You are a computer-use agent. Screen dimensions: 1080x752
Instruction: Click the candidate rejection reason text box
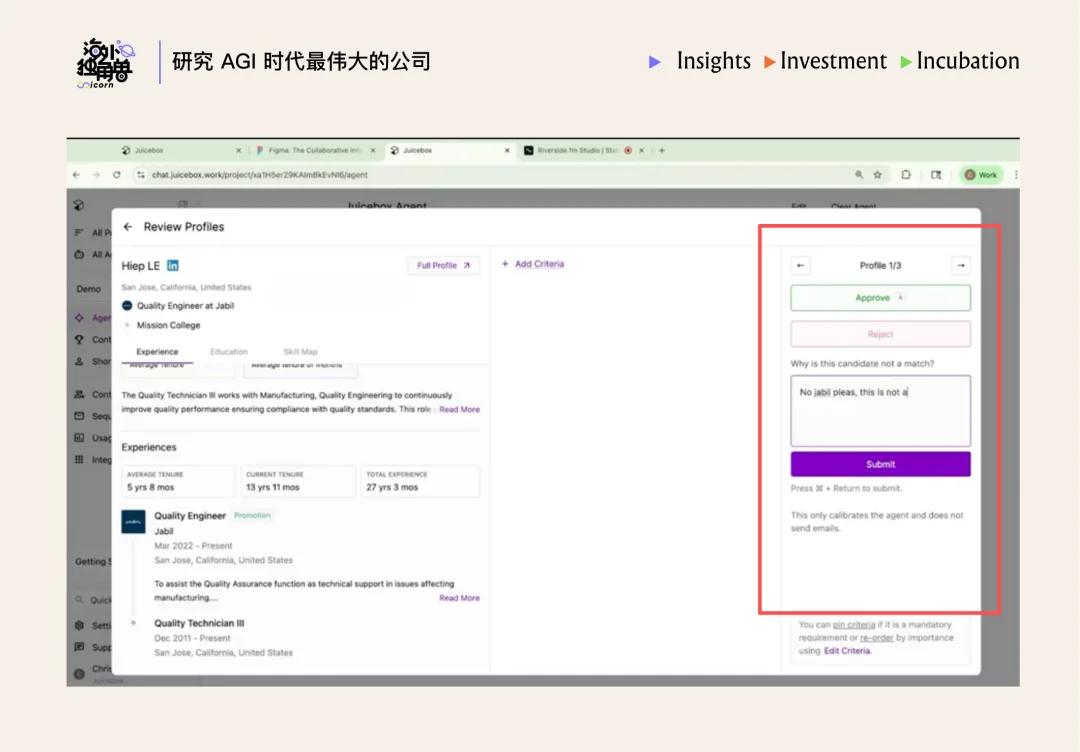pos(880,412)
